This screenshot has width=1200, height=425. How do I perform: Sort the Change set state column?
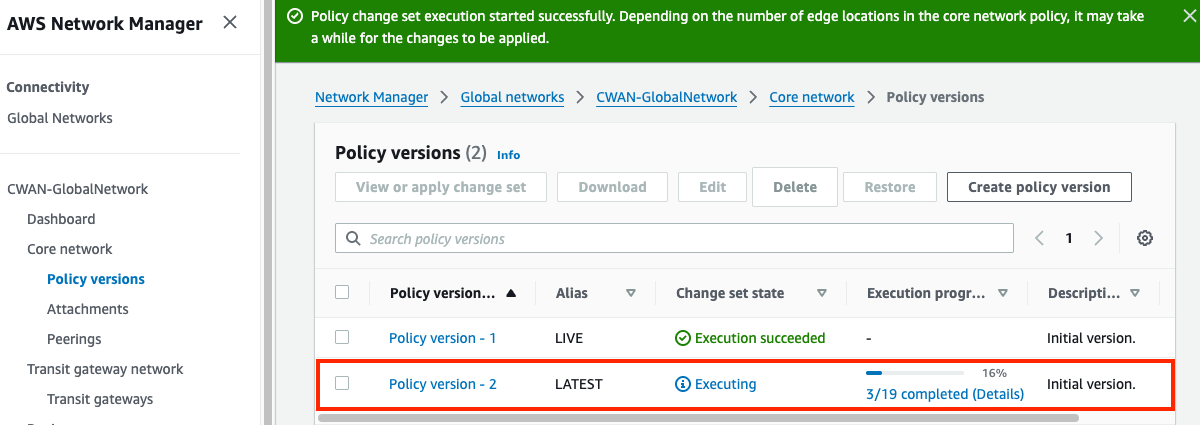point(822,293)
